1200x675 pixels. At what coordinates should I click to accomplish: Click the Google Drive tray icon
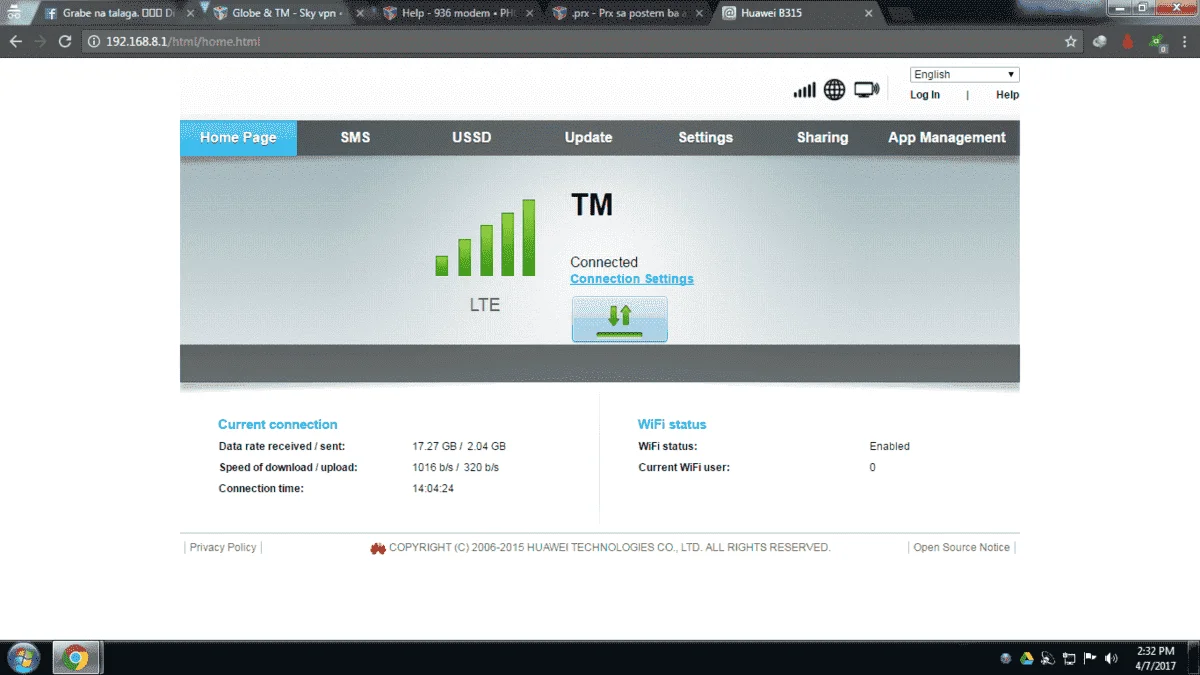(1026, 658)
